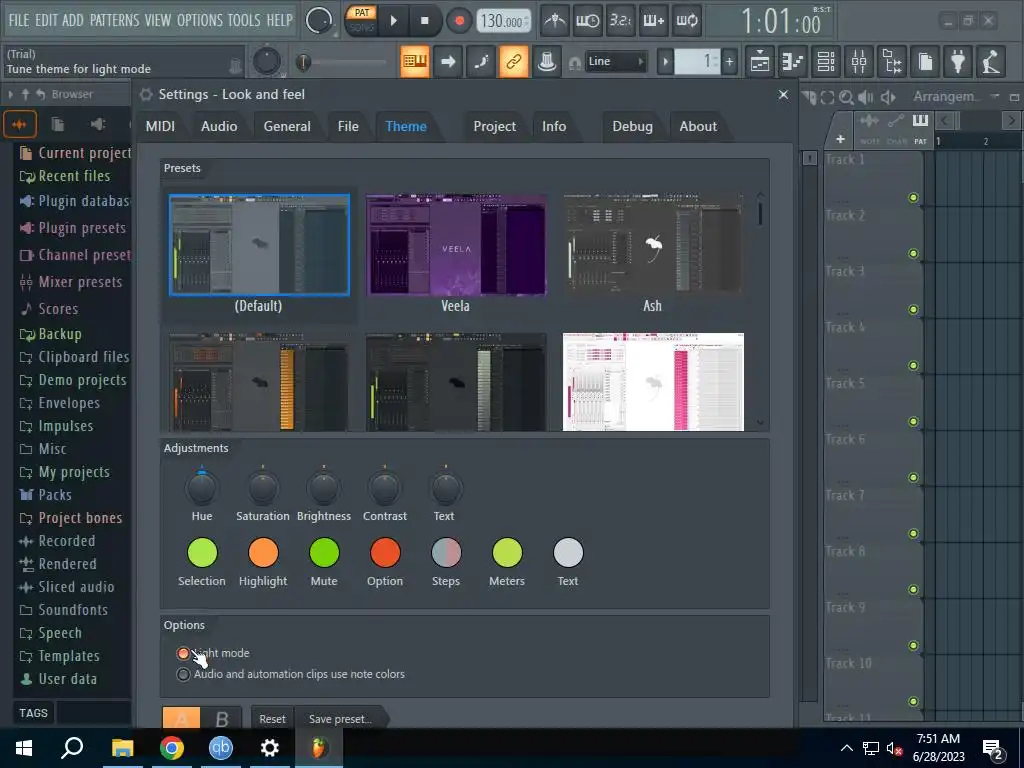Open the plugin picker plug icon
The height and width of the screenshot is (768, 1024).
click(958, 61)
